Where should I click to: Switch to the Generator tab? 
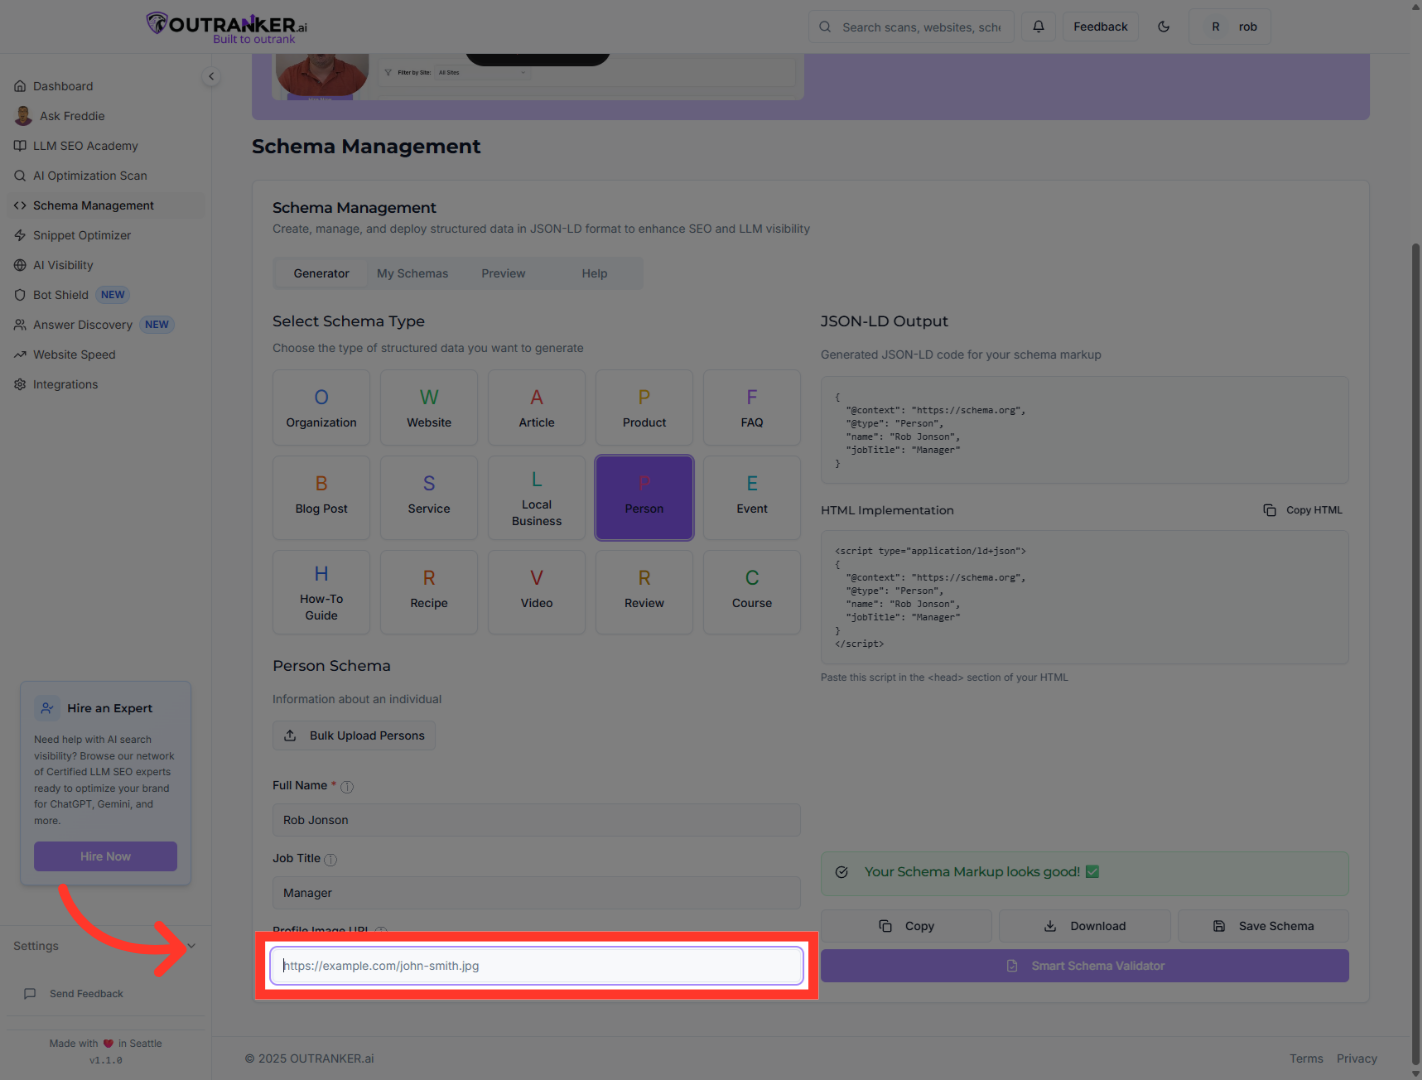tap(321, 274)
